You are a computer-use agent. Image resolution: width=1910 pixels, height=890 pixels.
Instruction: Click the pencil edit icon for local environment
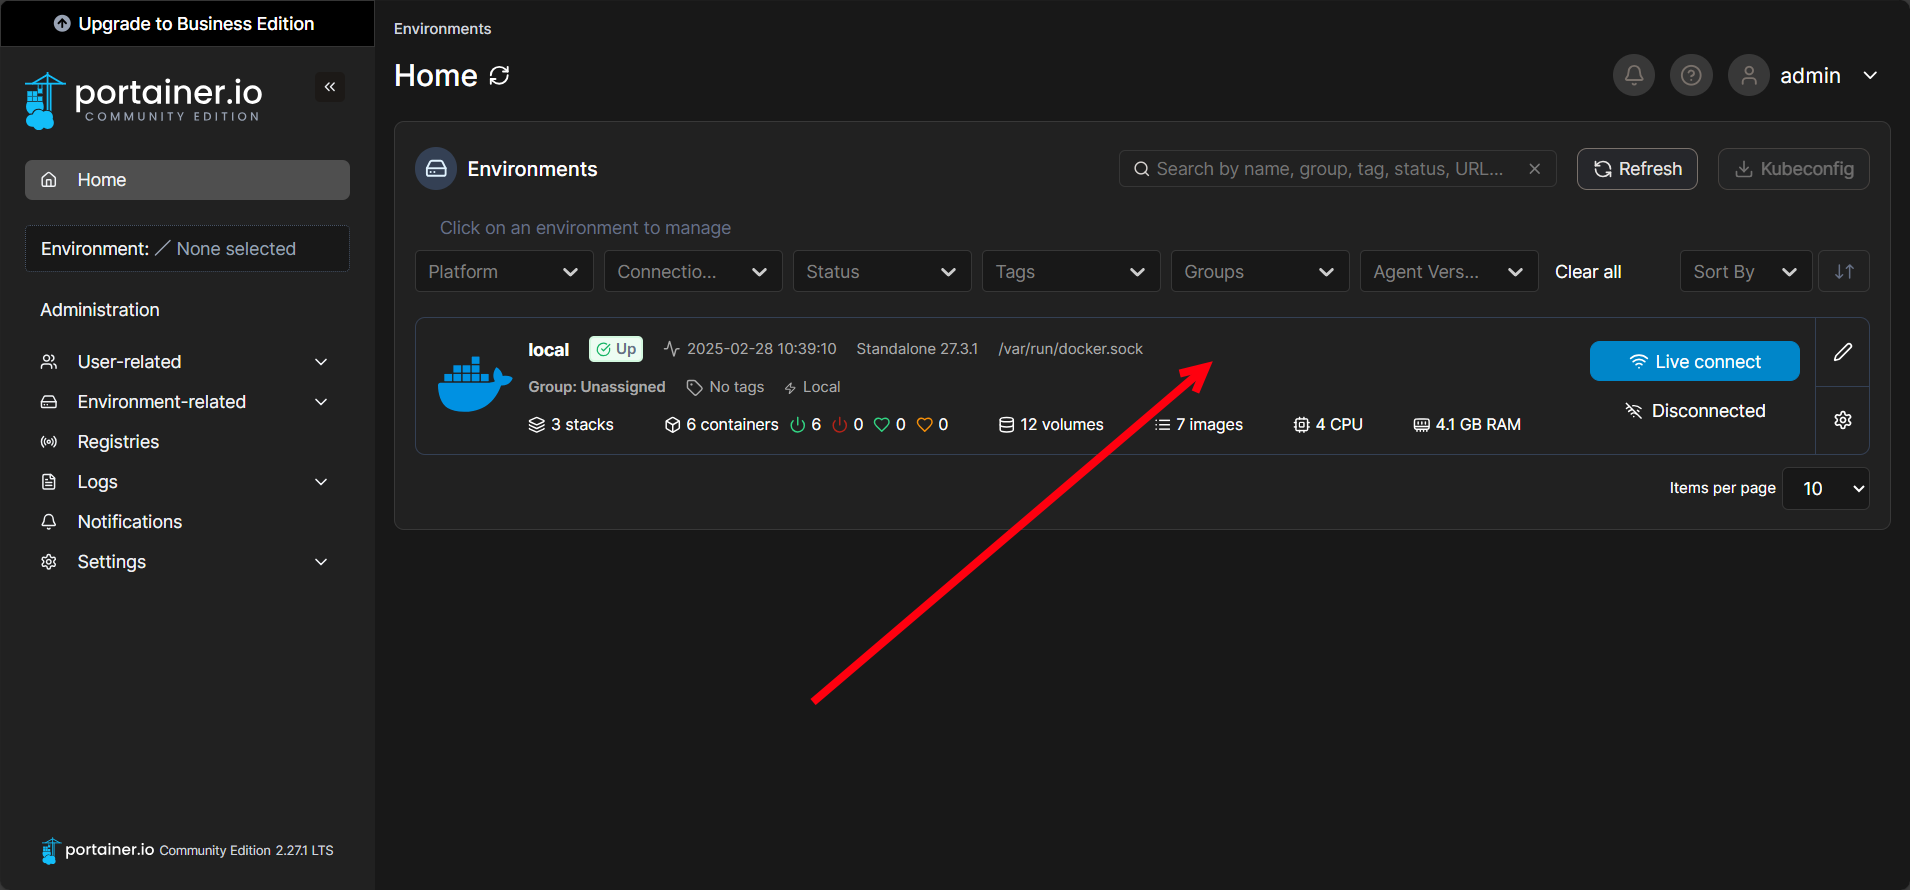(x=1842, y=352)
